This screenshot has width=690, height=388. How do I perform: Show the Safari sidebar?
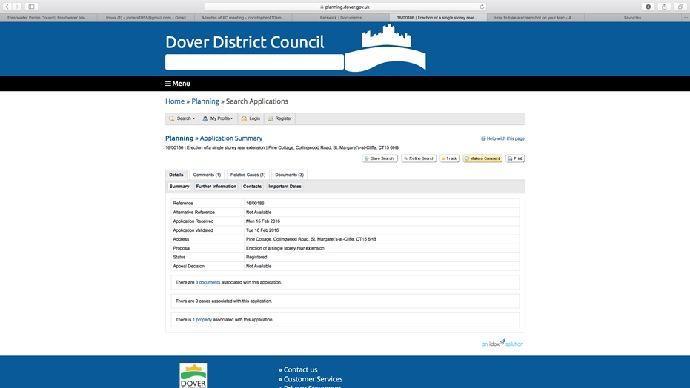pos(31,7)
